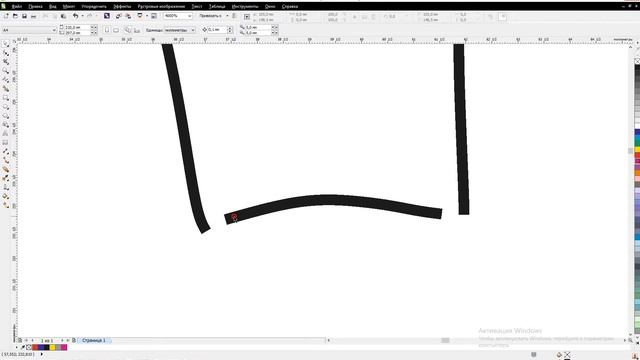Viewport: 640px width, 360px height.
Task: Pick red in the document palette
Action: click(x=35, y=347)
